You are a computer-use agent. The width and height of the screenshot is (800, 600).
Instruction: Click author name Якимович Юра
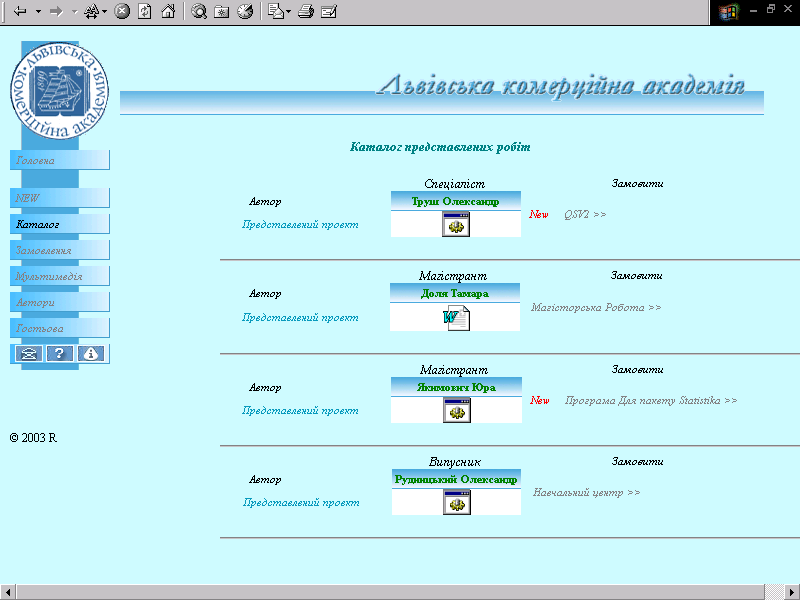[x=456, y=387]
